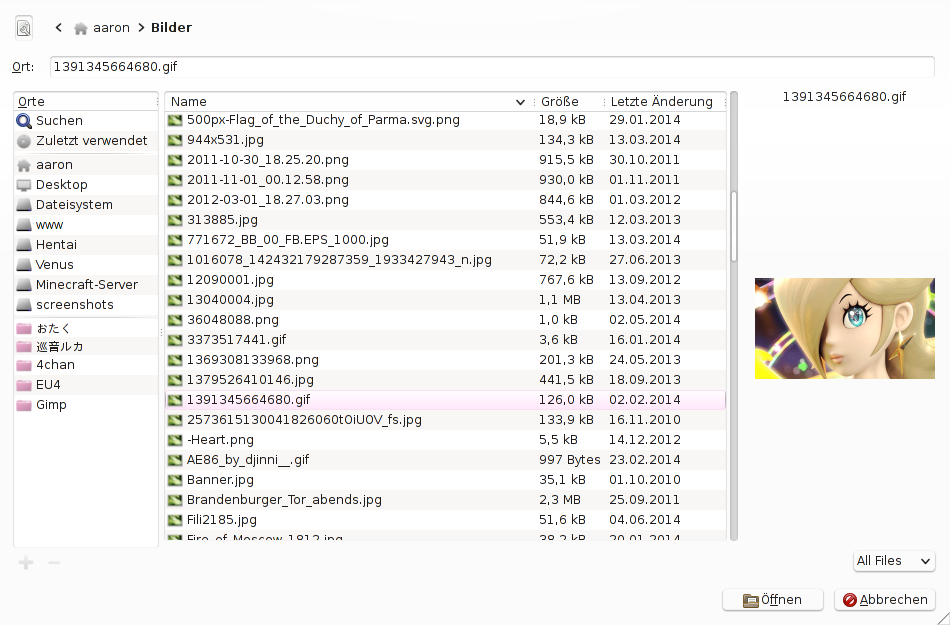Image resolution: width=950 pixels, height=625 pixels.
Task: Select 257361513004182606 0tOiU0V_fs.jpg file
Action: click(x=445, y=420)
